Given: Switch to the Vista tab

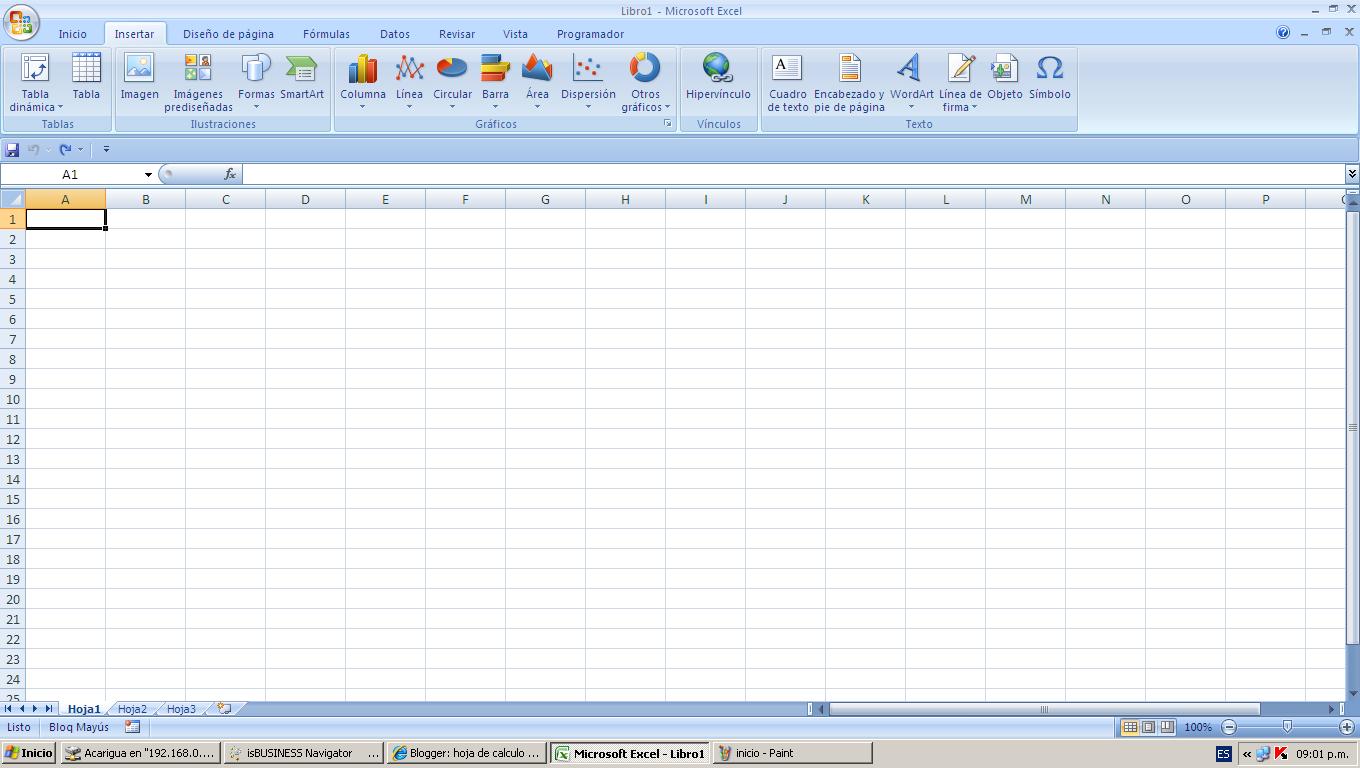Looking at the screenshot, I should 515,34.
